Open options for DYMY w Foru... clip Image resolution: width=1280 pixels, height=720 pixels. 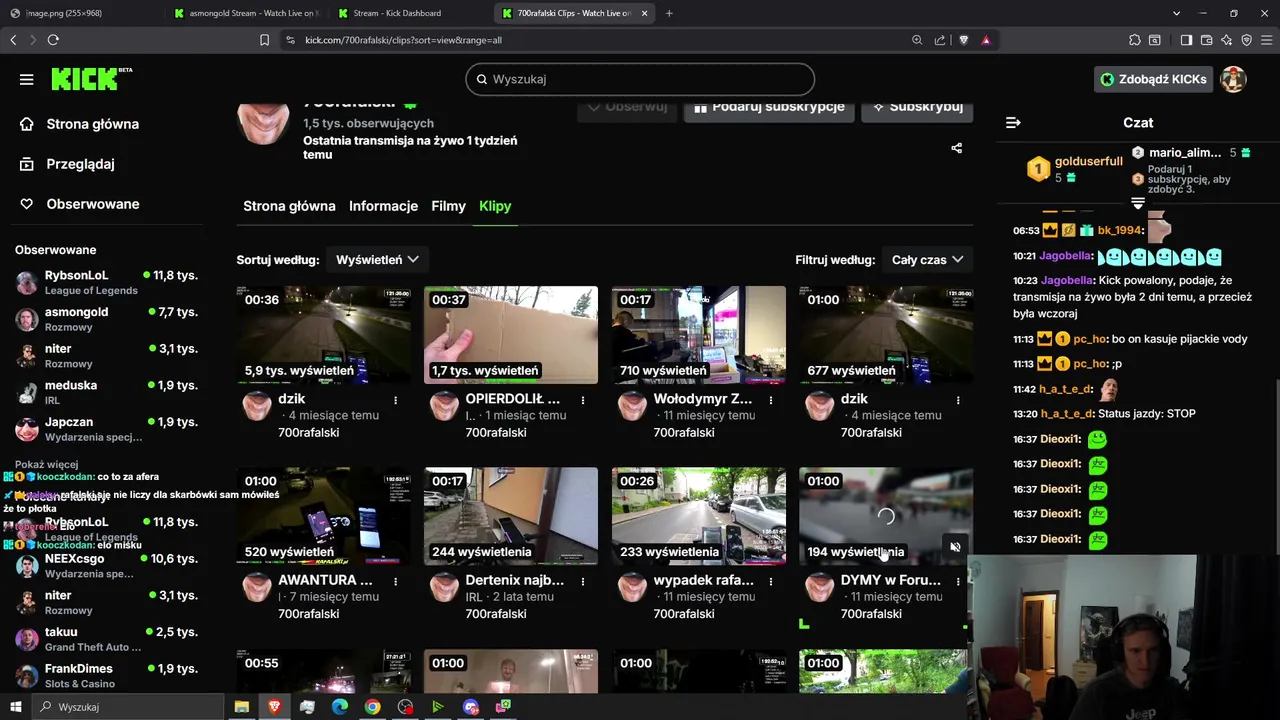click(x=958, y=581)
